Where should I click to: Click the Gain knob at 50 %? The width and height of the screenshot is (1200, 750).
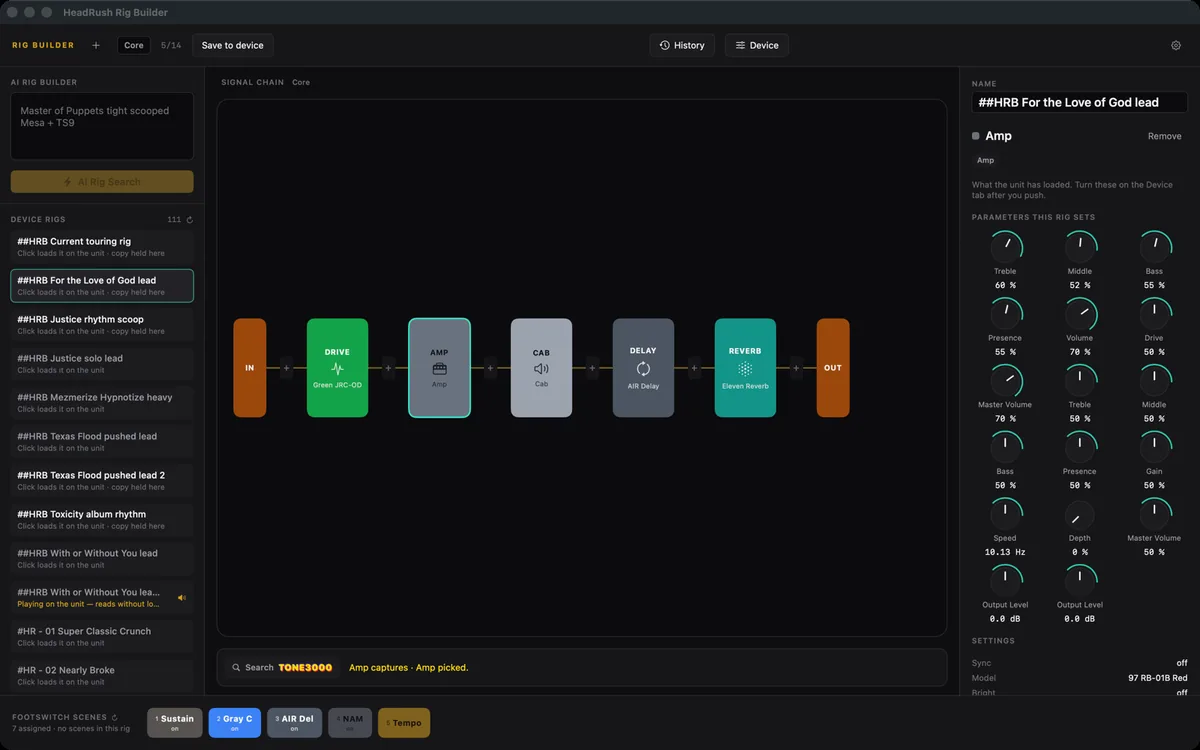click(1154, 446)
